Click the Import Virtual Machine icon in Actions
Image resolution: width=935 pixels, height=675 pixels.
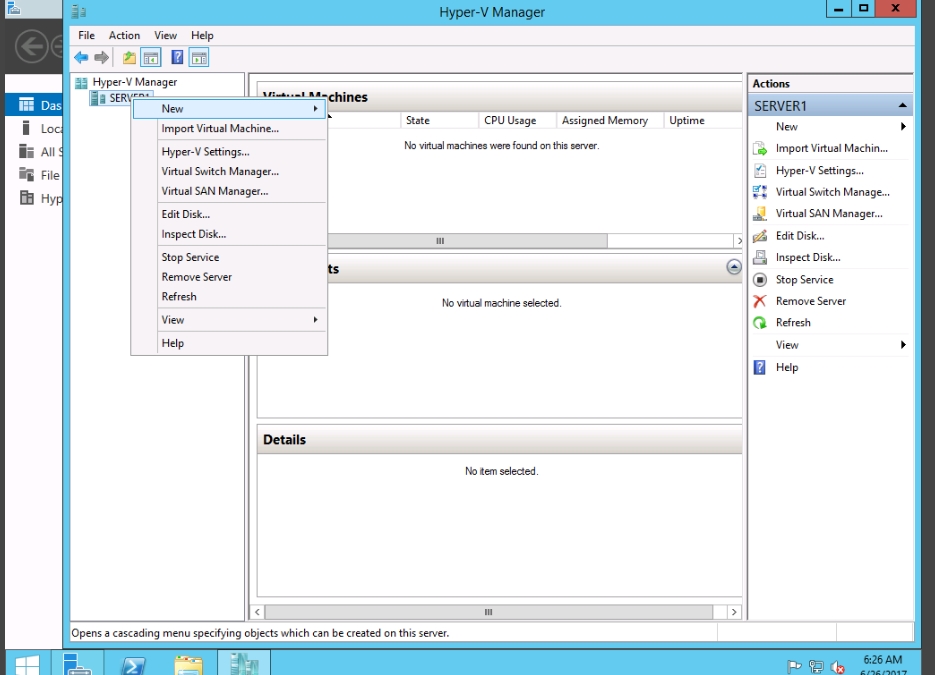coord(760,148)
